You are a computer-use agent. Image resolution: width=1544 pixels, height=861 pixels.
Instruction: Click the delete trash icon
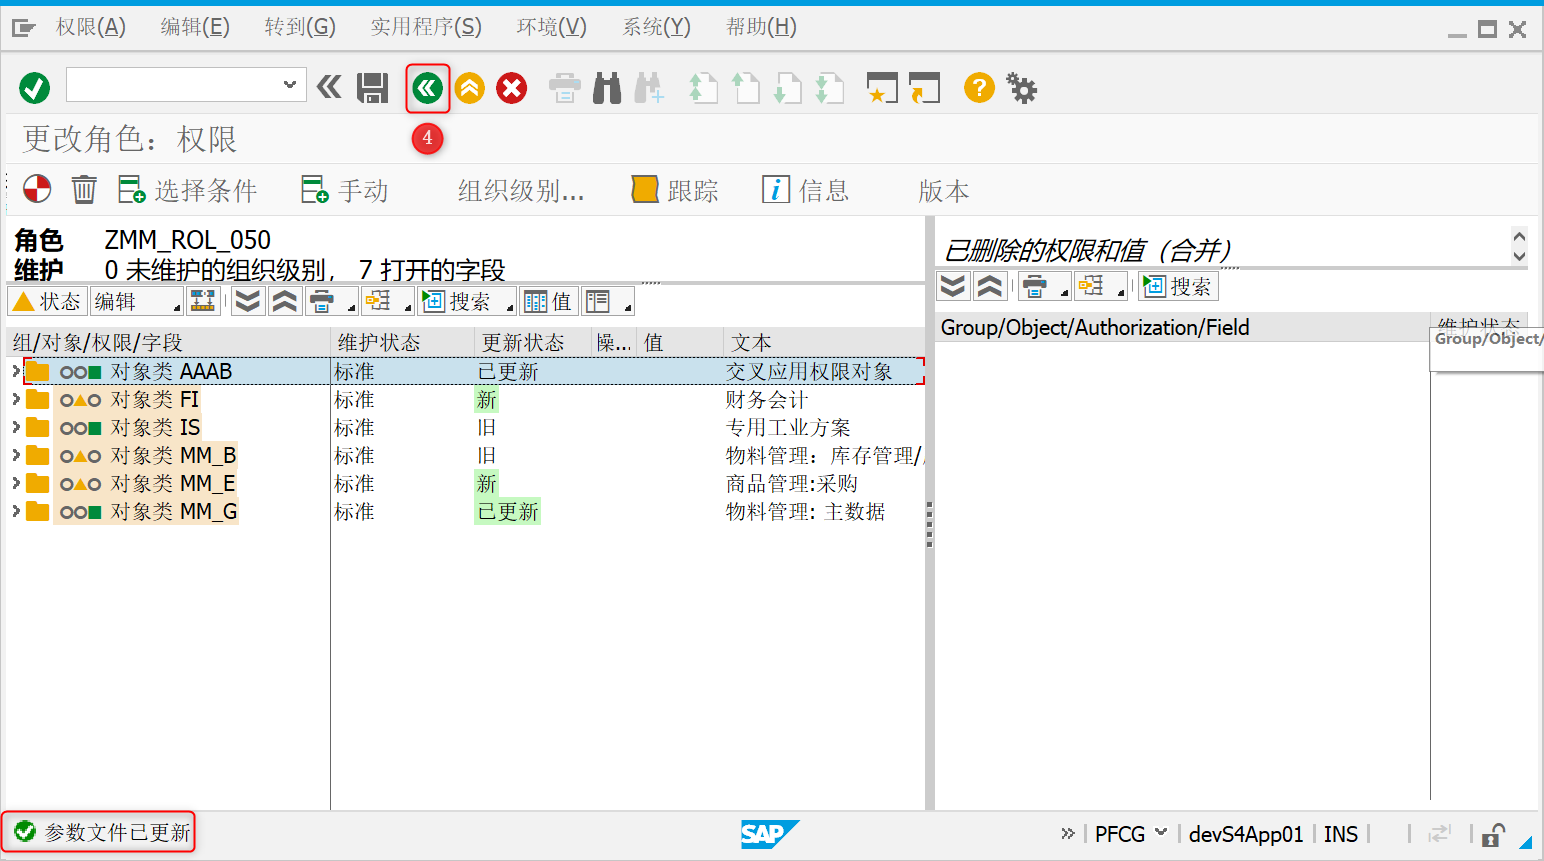(83, 189)
